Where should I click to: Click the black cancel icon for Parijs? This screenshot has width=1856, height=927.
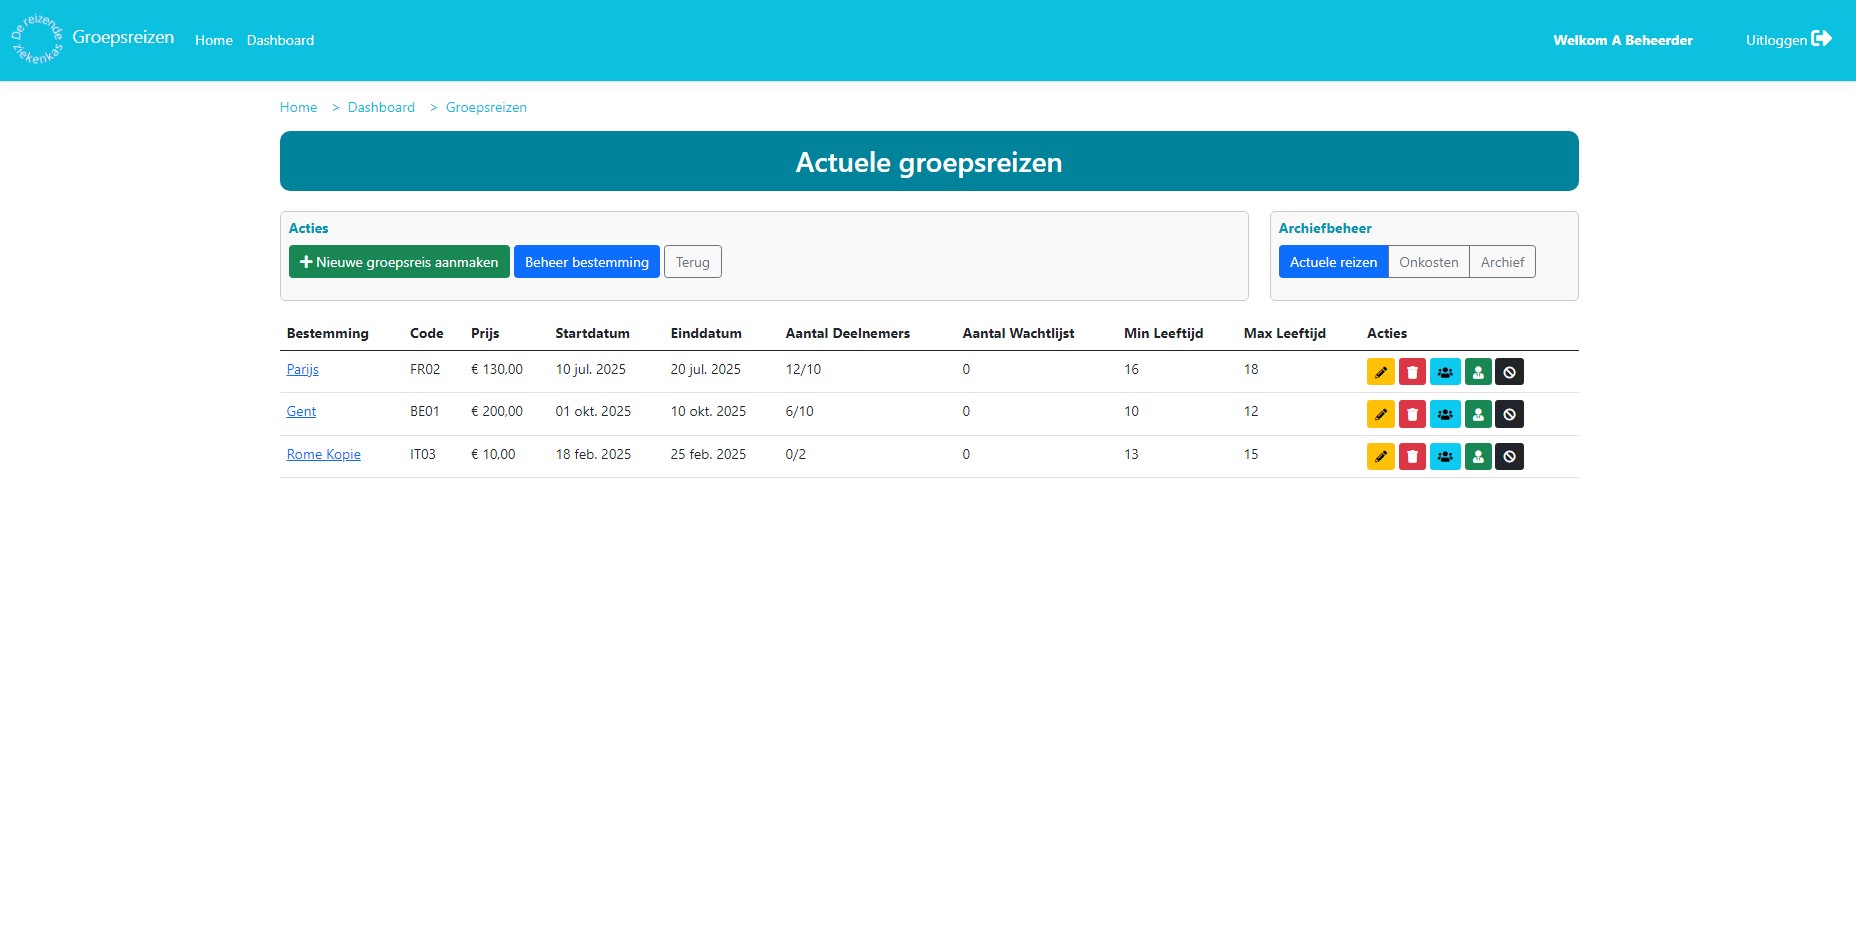point(1509,372)
